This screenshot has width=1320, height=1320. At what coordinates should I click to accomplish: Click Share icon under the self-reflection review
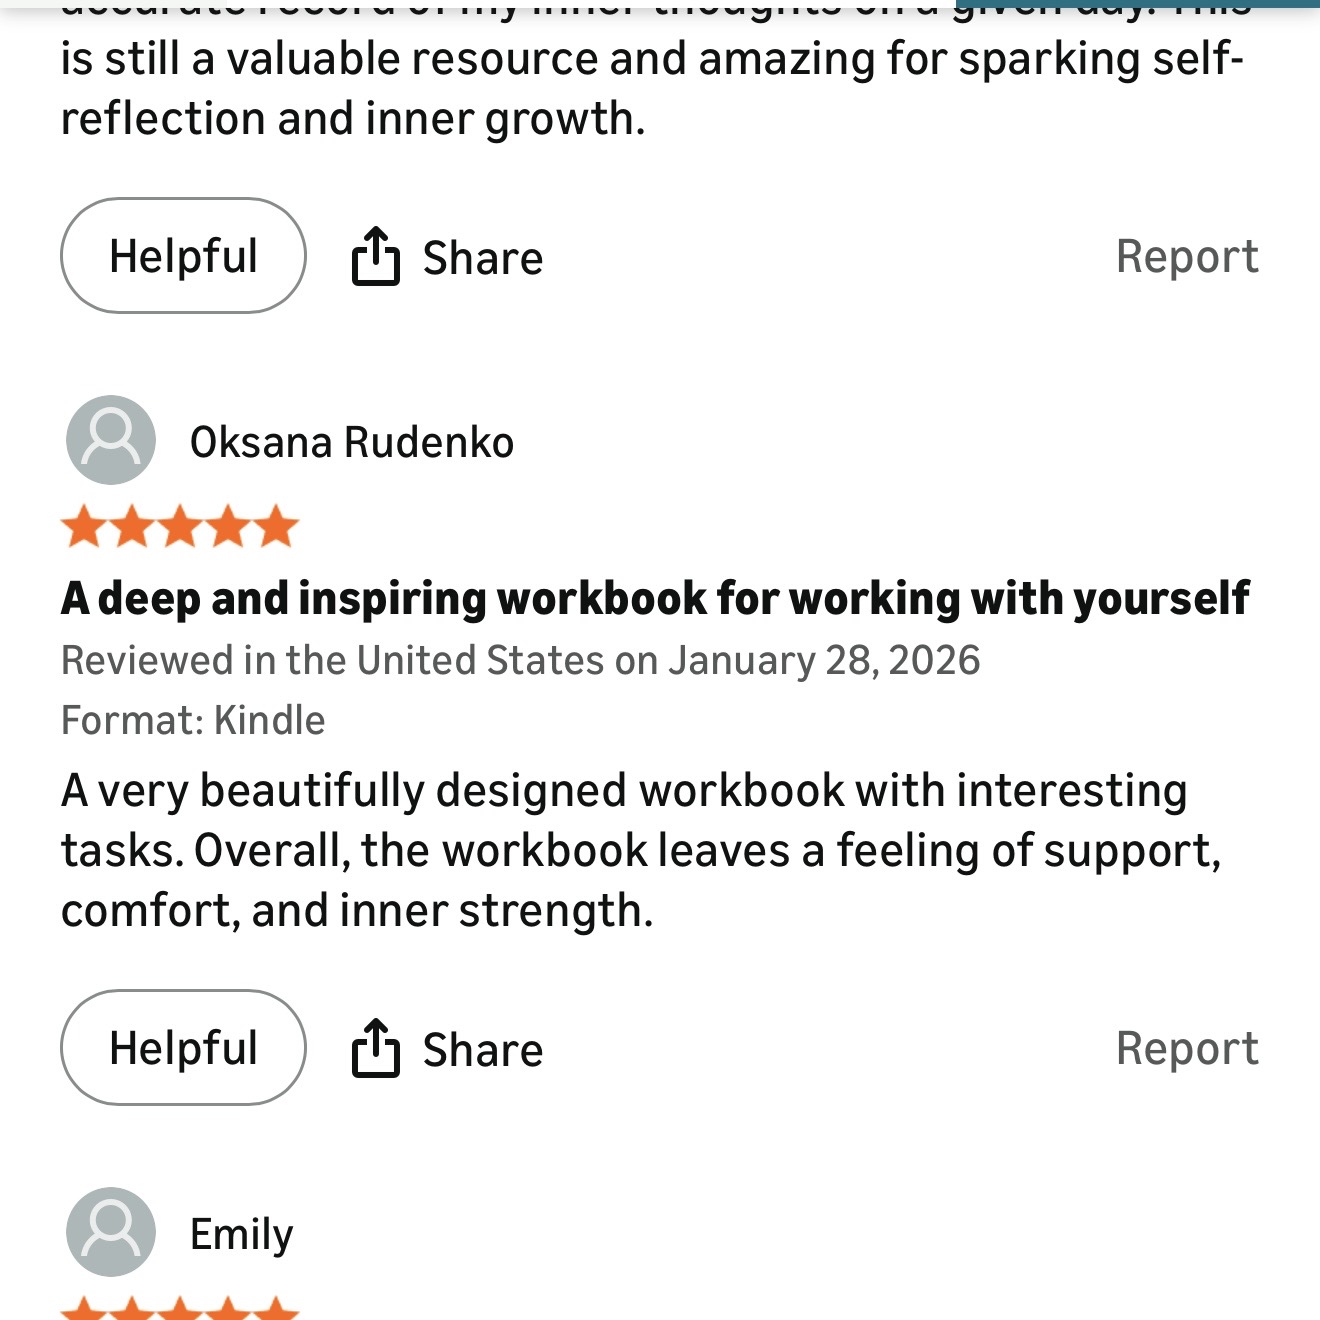375,257
